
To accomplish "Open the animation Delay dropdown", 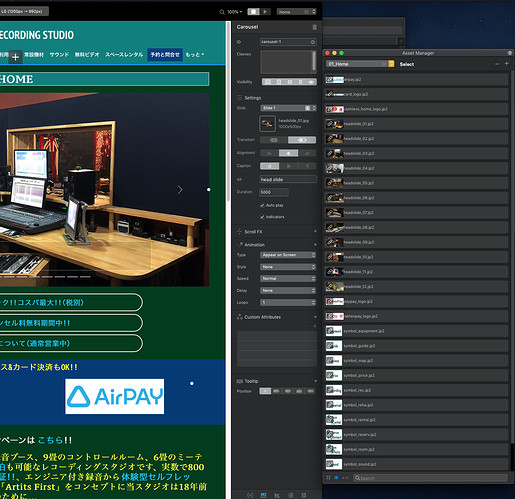I will click(x=288, y=291).
